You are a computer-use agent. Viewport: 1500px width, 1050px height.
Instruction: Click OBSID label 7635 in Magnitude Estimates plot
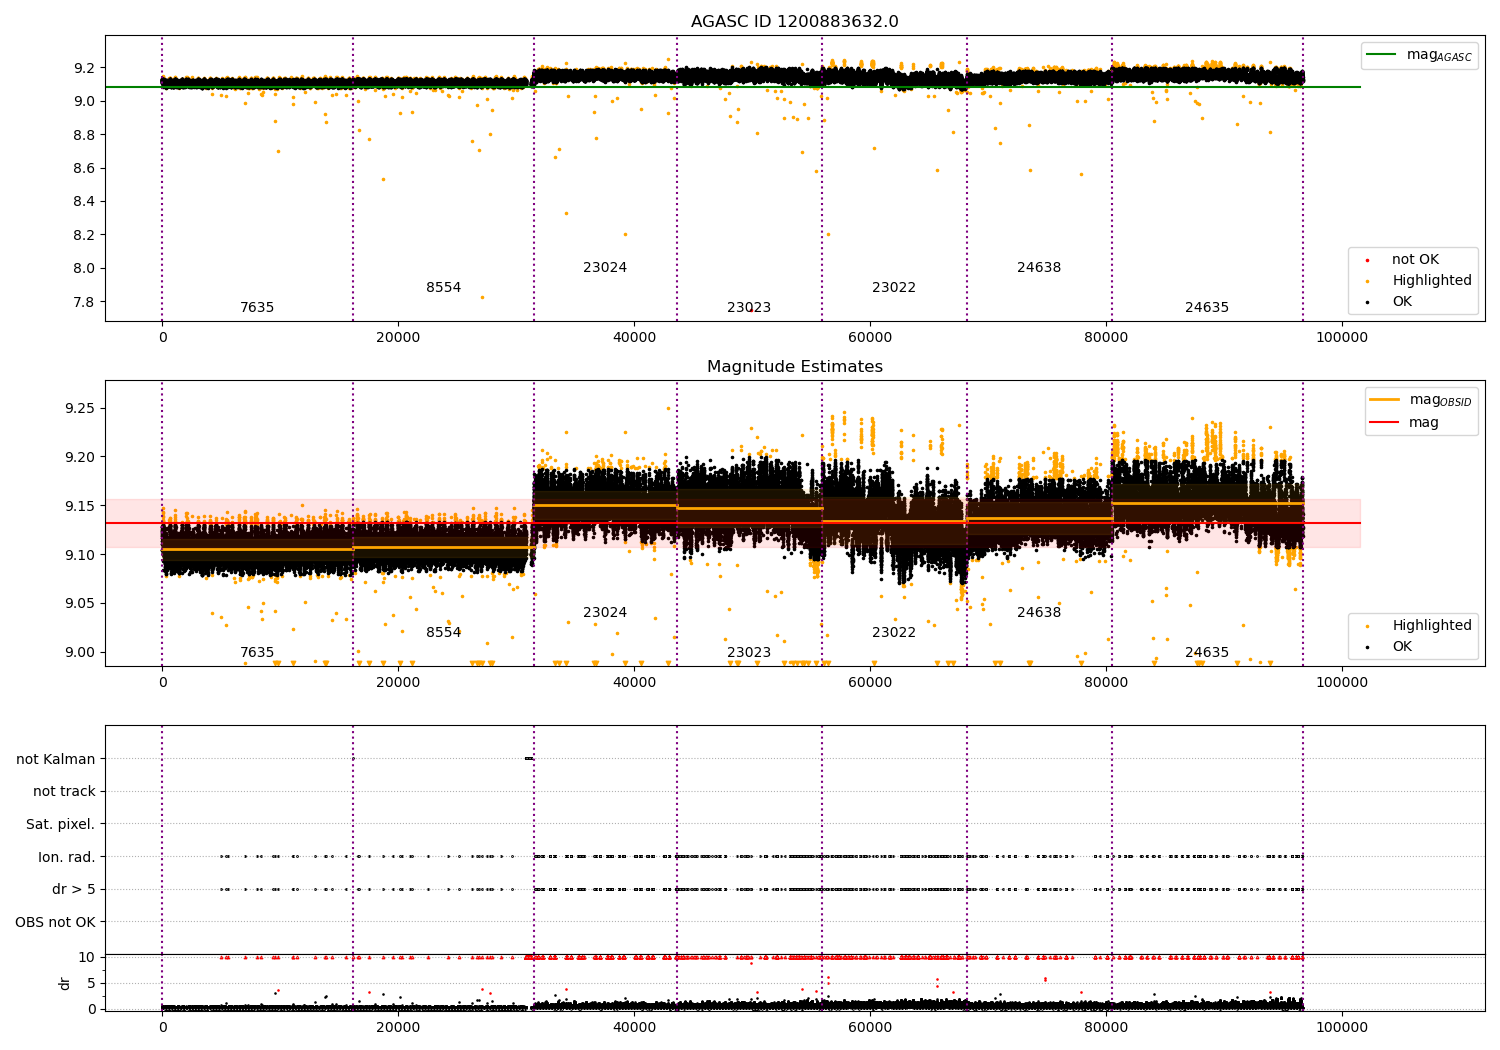pyautogui.click(x=257, y=653)
